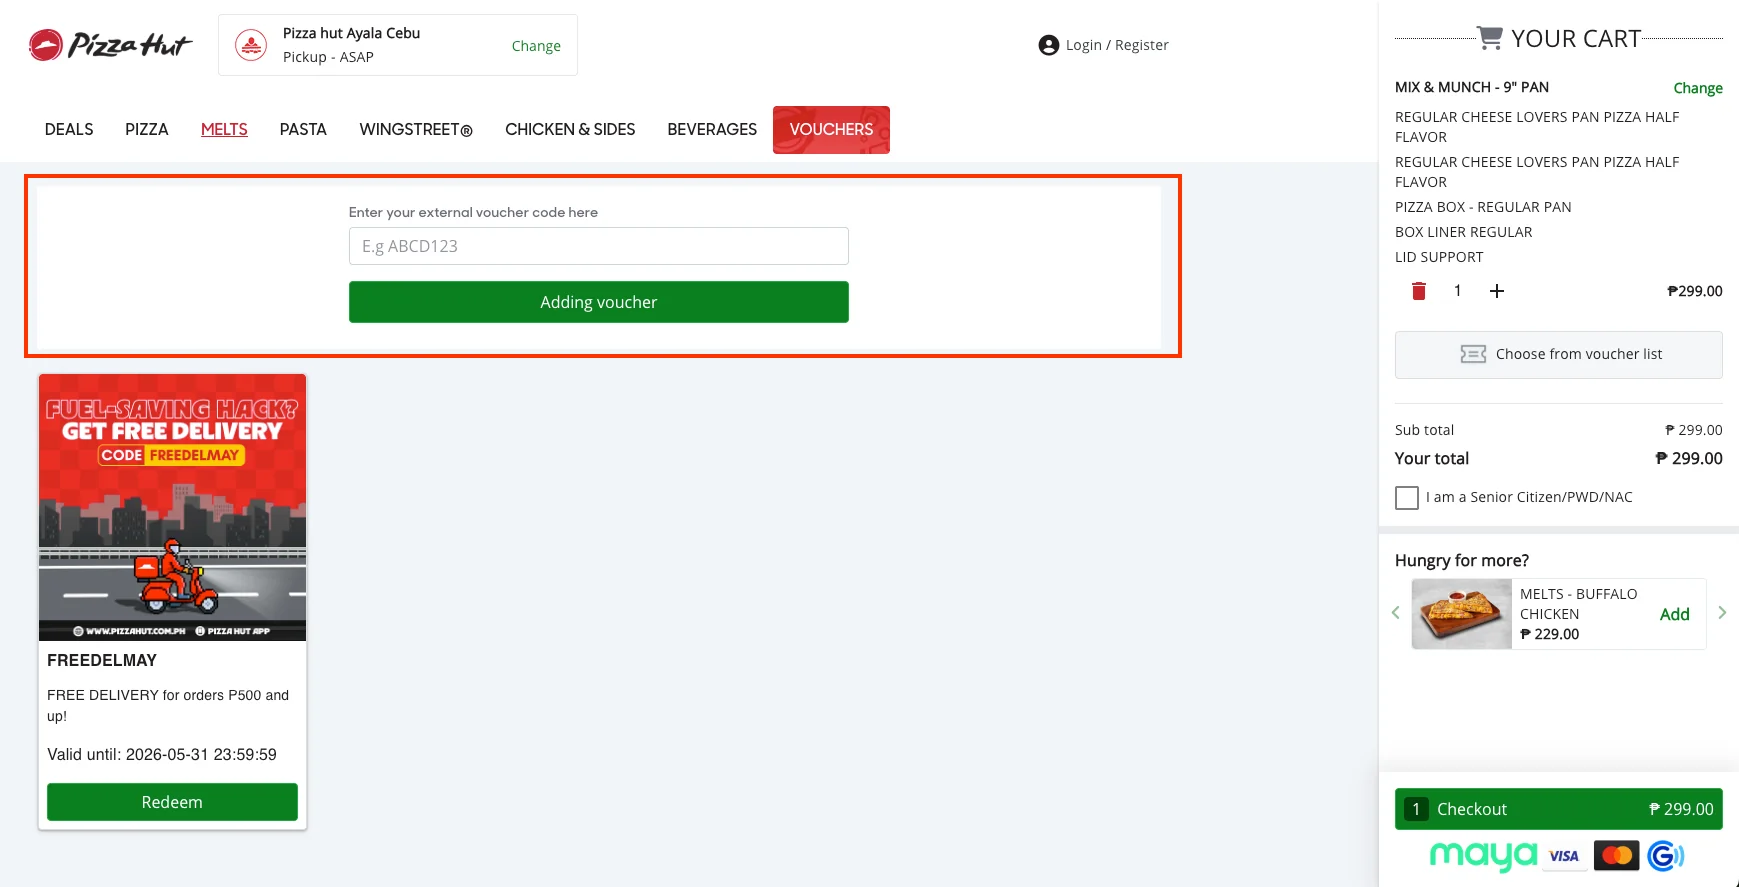Click the Your total amount
This screenshot has height=887, width=1739.
pyautogui.click(x=1689, y=459)
